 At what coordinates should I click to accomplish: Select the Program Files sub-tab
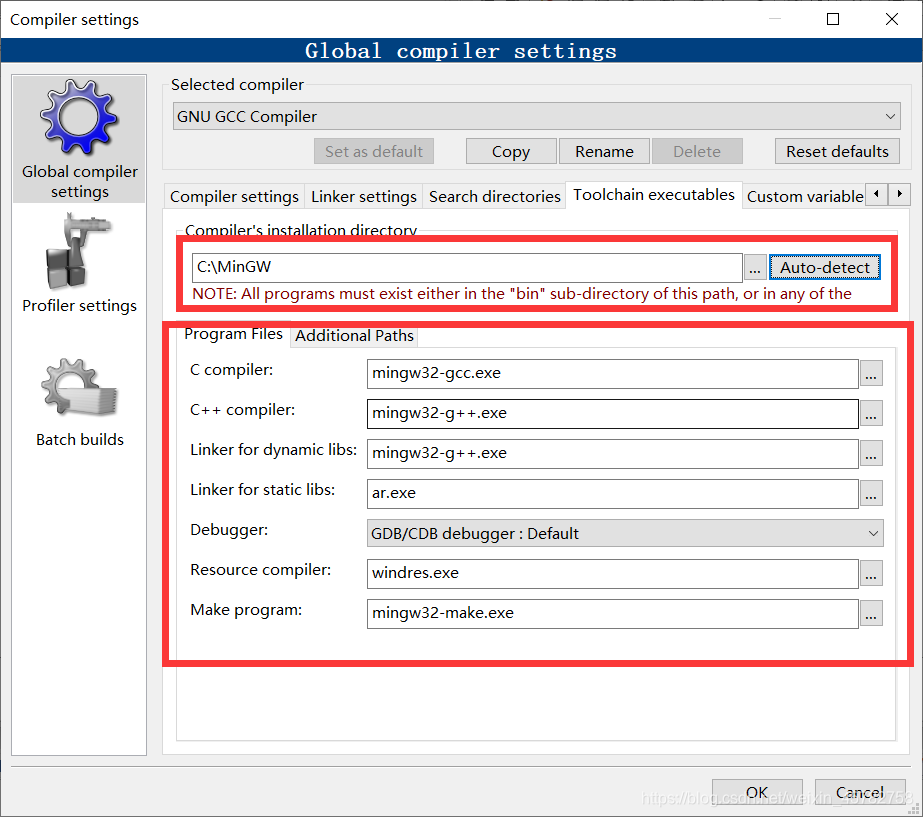pos(233,334)
